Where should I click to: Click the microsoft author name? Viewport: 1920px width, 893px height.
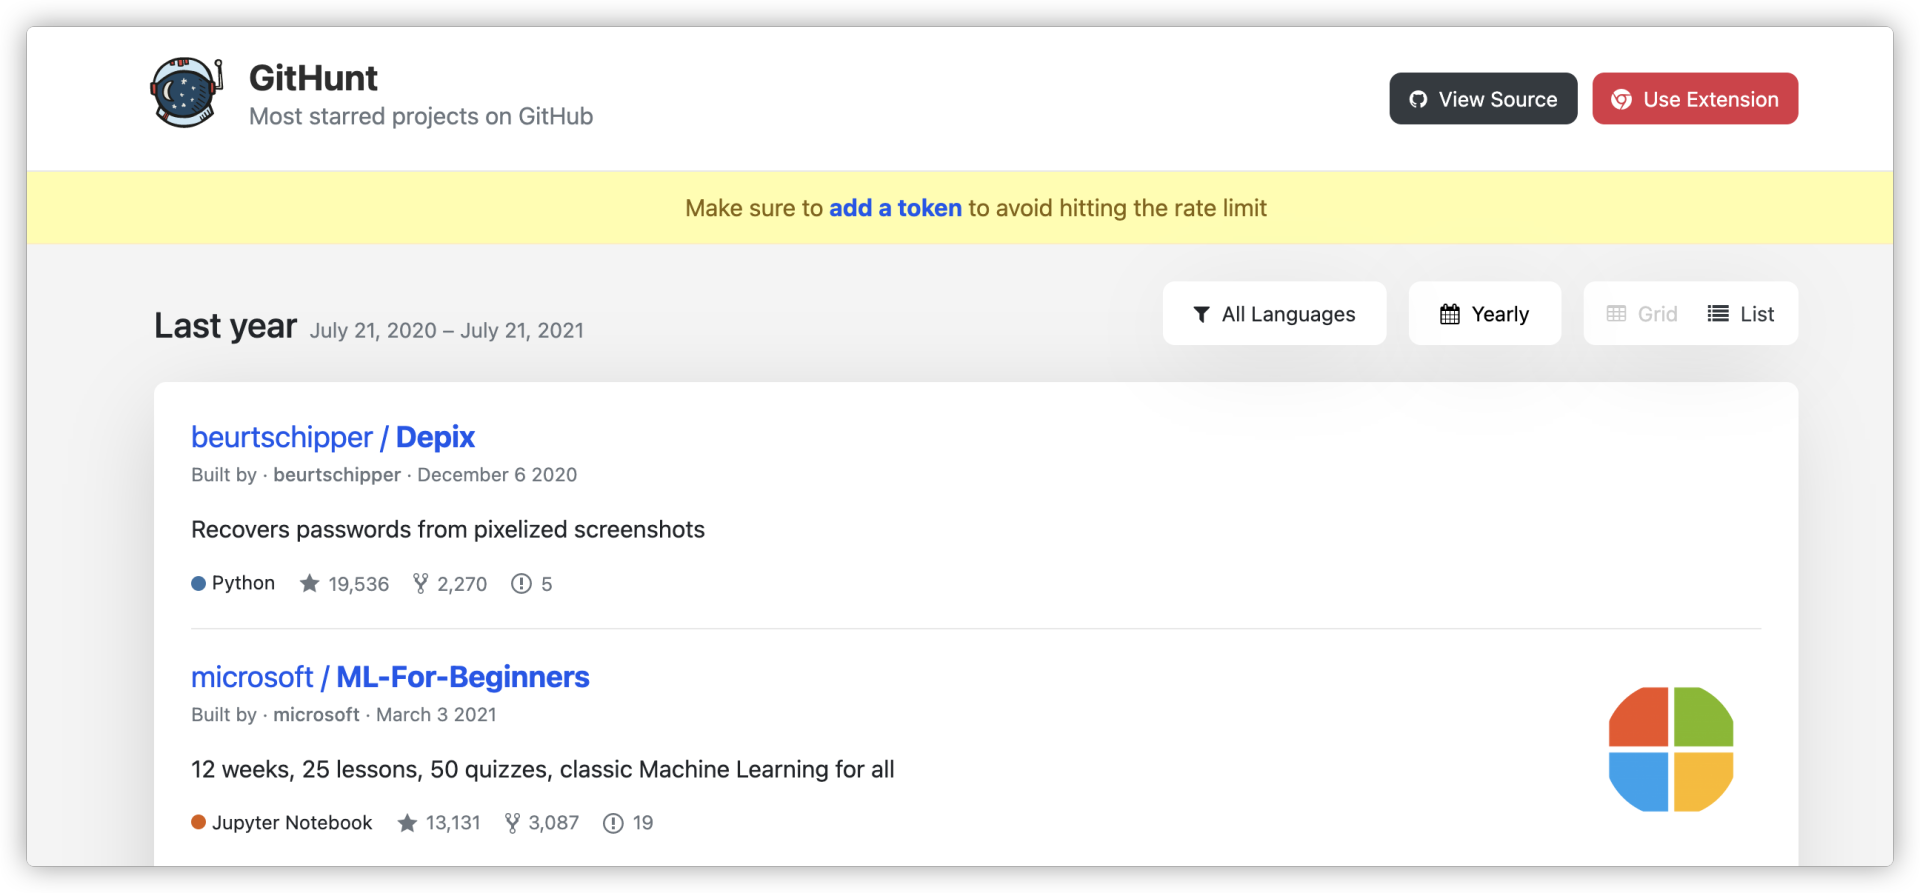[316, 715]
